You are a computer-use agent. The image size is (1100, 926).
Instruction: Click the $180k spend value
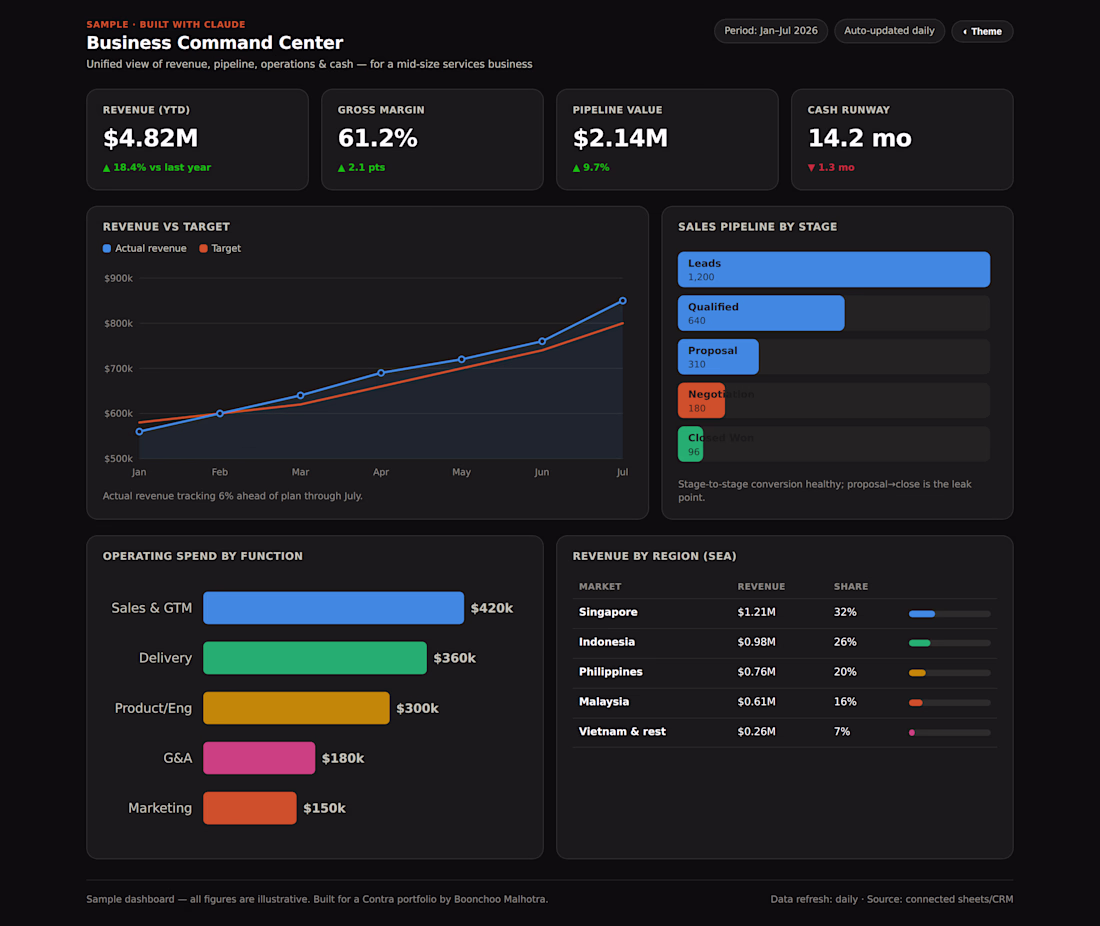pyautogui.click(x=343, y=758)
